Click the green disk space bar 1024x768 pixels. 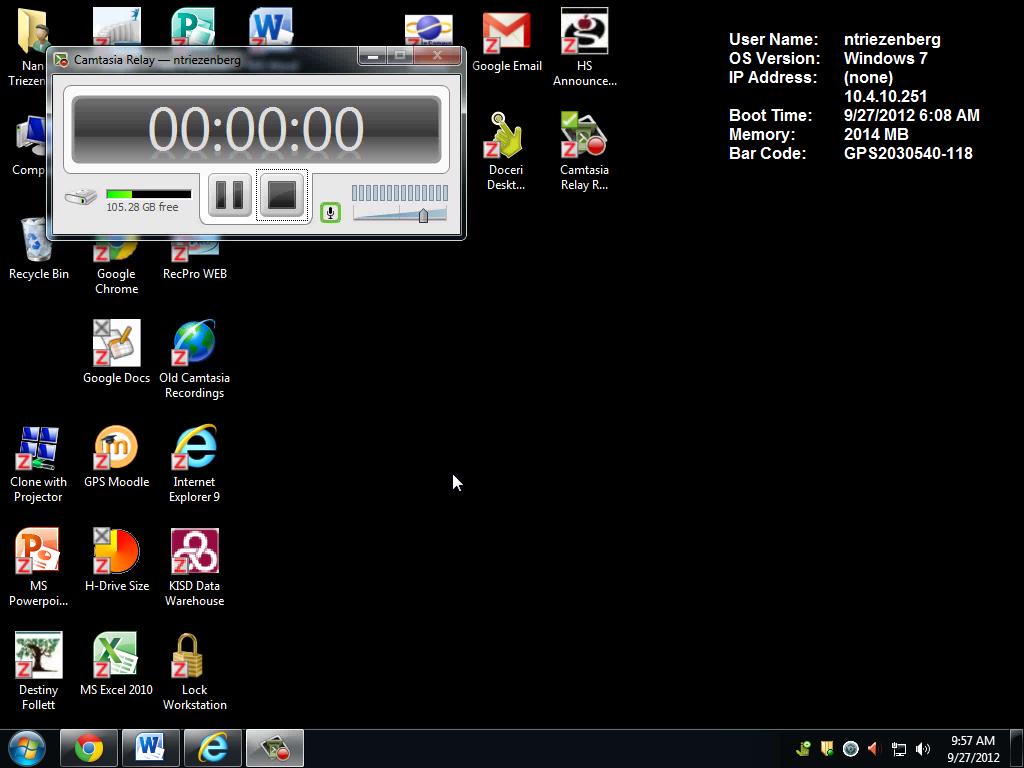149,194
